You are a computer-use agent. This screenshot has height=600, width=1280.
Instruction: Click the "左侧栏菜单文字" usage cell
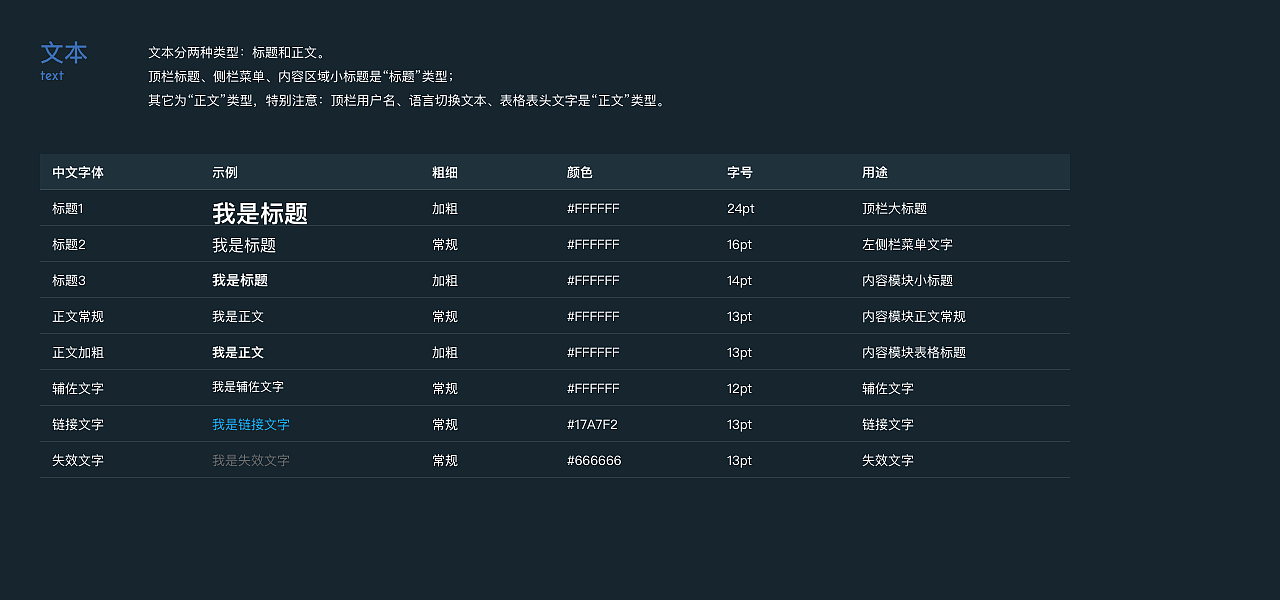(x=907, y=245)
